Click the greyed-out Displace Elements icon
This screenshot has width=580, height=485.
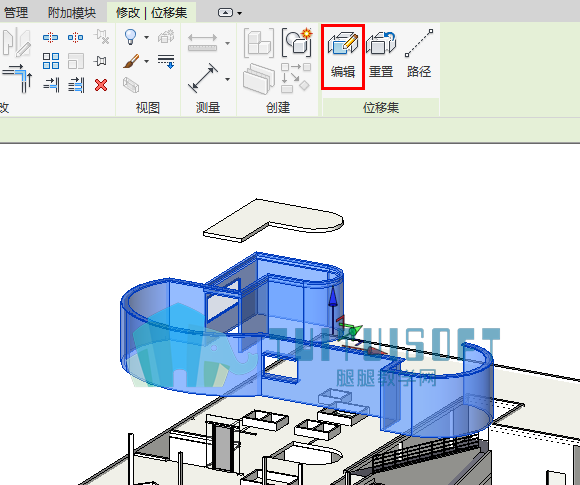coord(166,37)
